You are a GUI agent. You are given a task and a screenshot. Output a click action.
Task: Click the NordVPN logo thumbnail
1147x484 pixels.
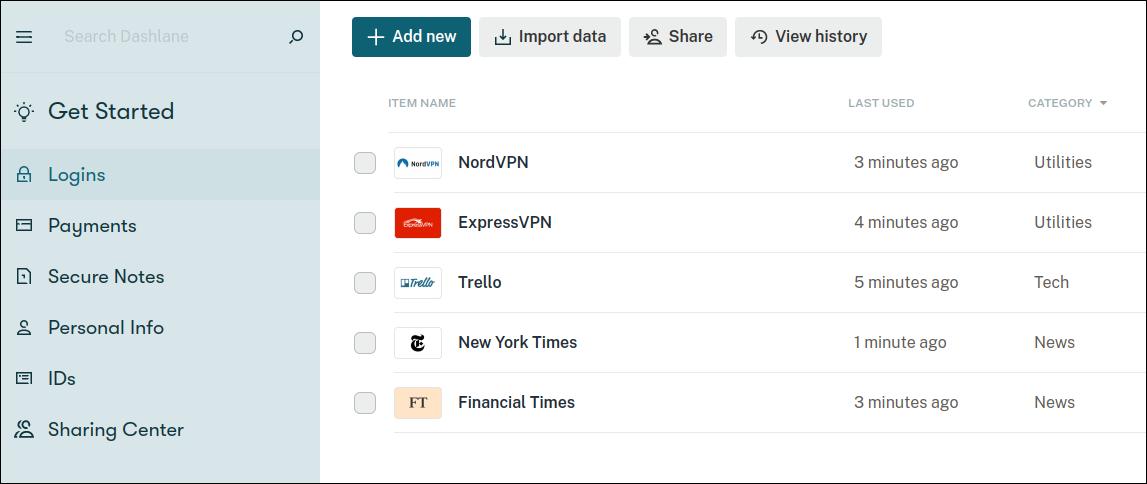coord(418,163)
